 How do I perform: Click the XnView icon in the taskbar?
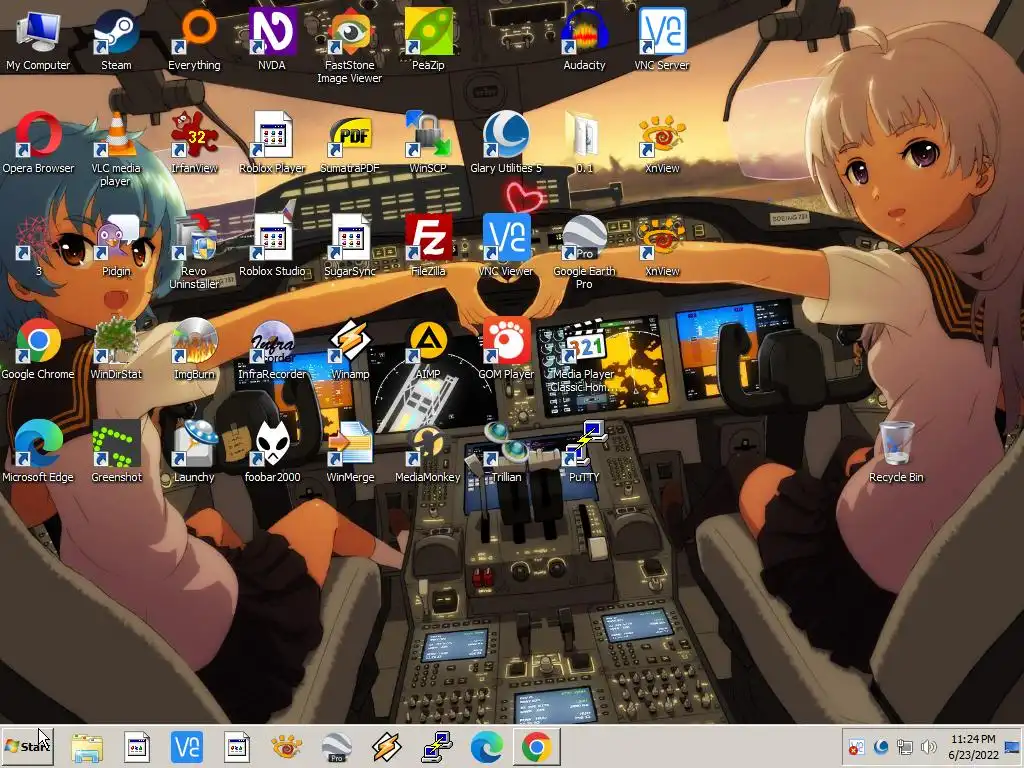(x=286, y=747)
